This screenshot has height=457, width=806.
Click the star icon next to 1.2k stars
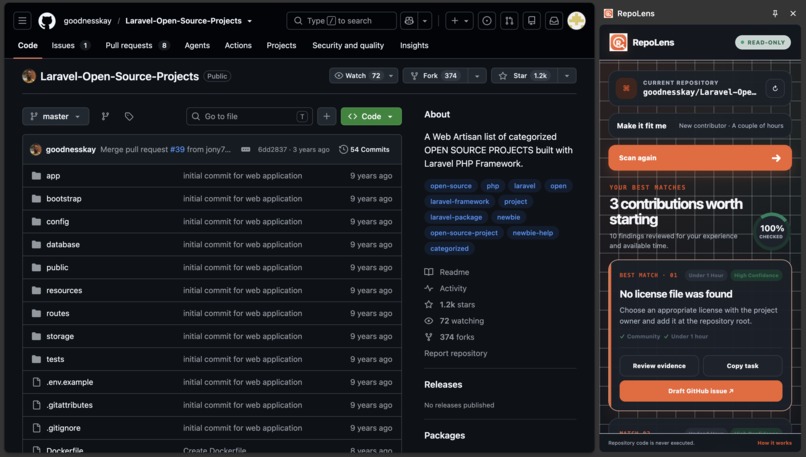[429, 304]
